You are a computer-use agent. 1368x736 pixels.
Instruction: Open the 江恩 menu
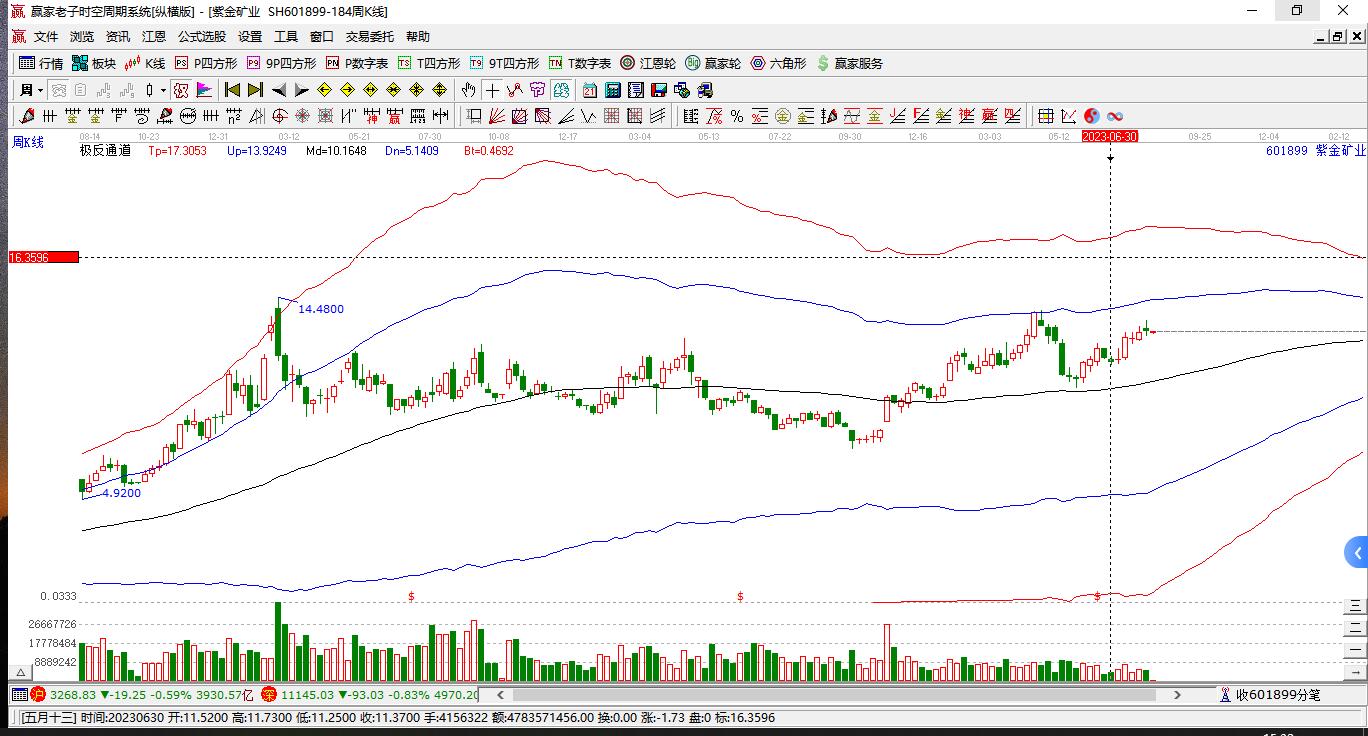[x=154, y=37]
